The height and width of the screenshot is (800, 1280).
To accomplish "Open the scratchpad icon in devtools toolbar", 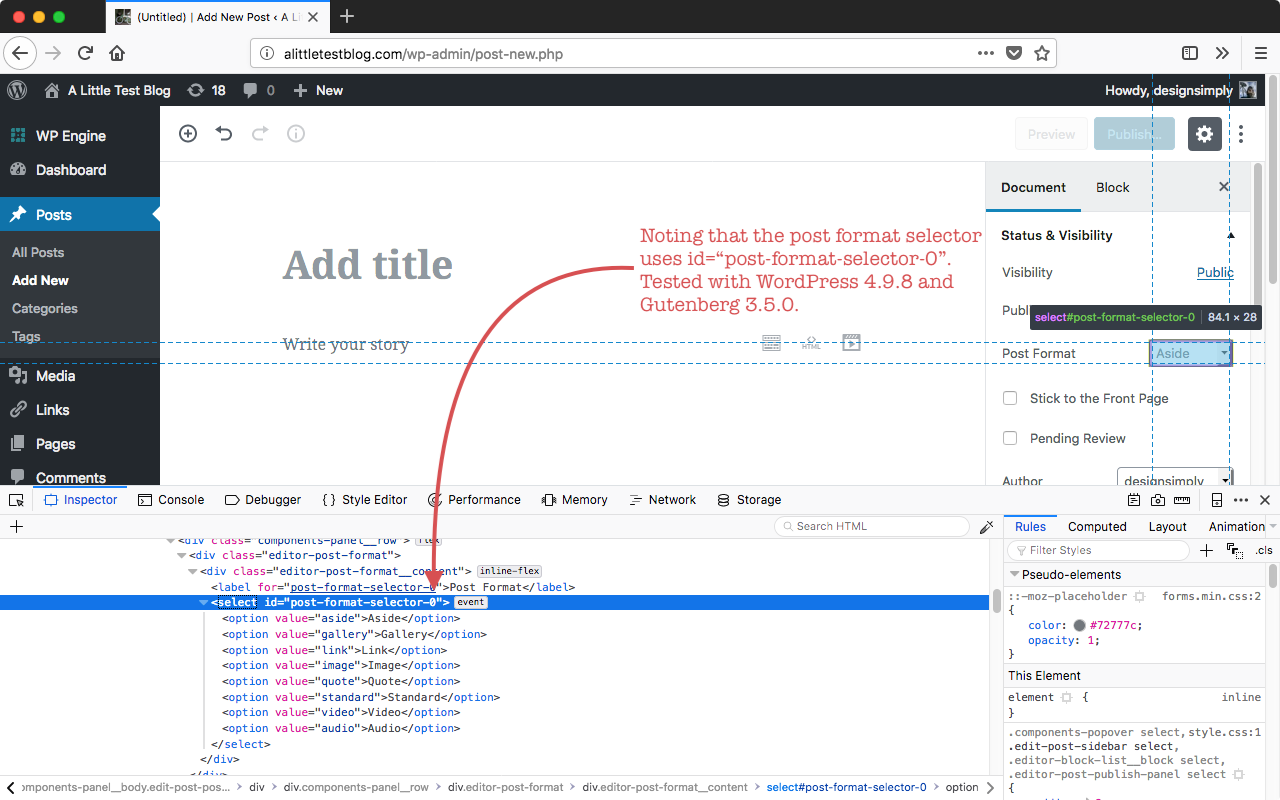I will point(1134,500).
